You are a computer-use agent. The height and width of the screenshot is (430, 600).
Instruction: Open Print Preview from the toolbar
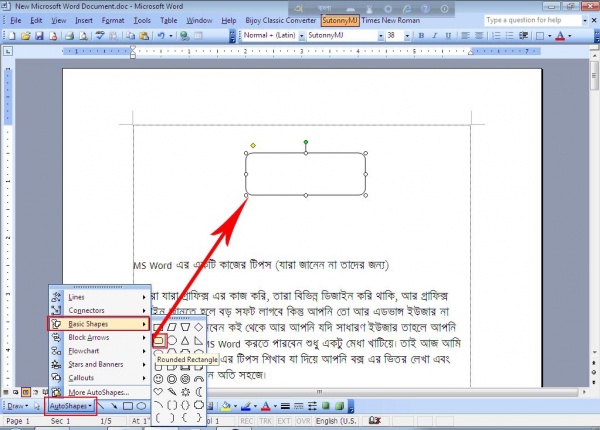[x=83, y=36]
